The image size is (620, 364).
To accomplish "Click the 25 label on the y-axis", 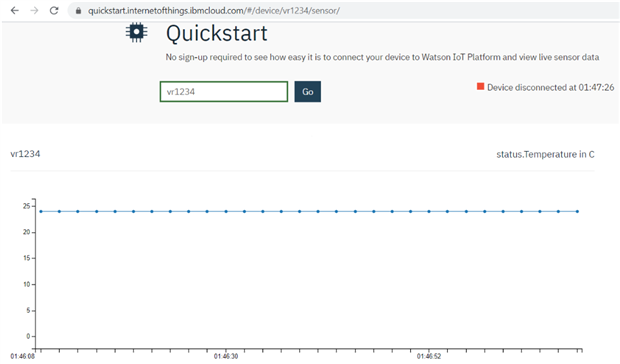I will (x=26, y=206).
